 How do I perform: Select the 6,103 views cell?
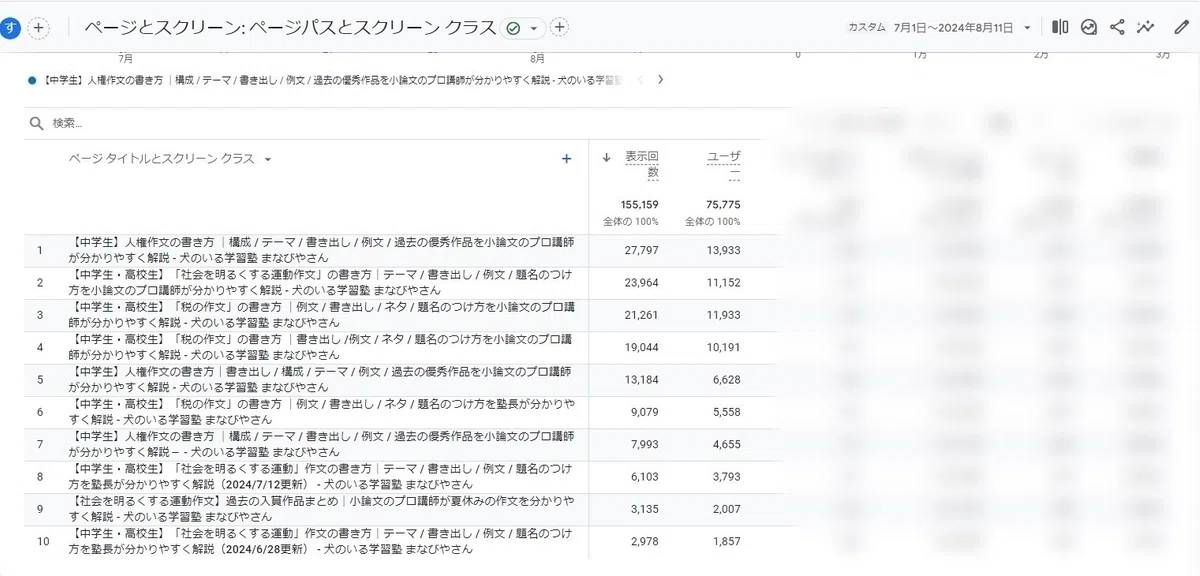(x=645, y=476)
